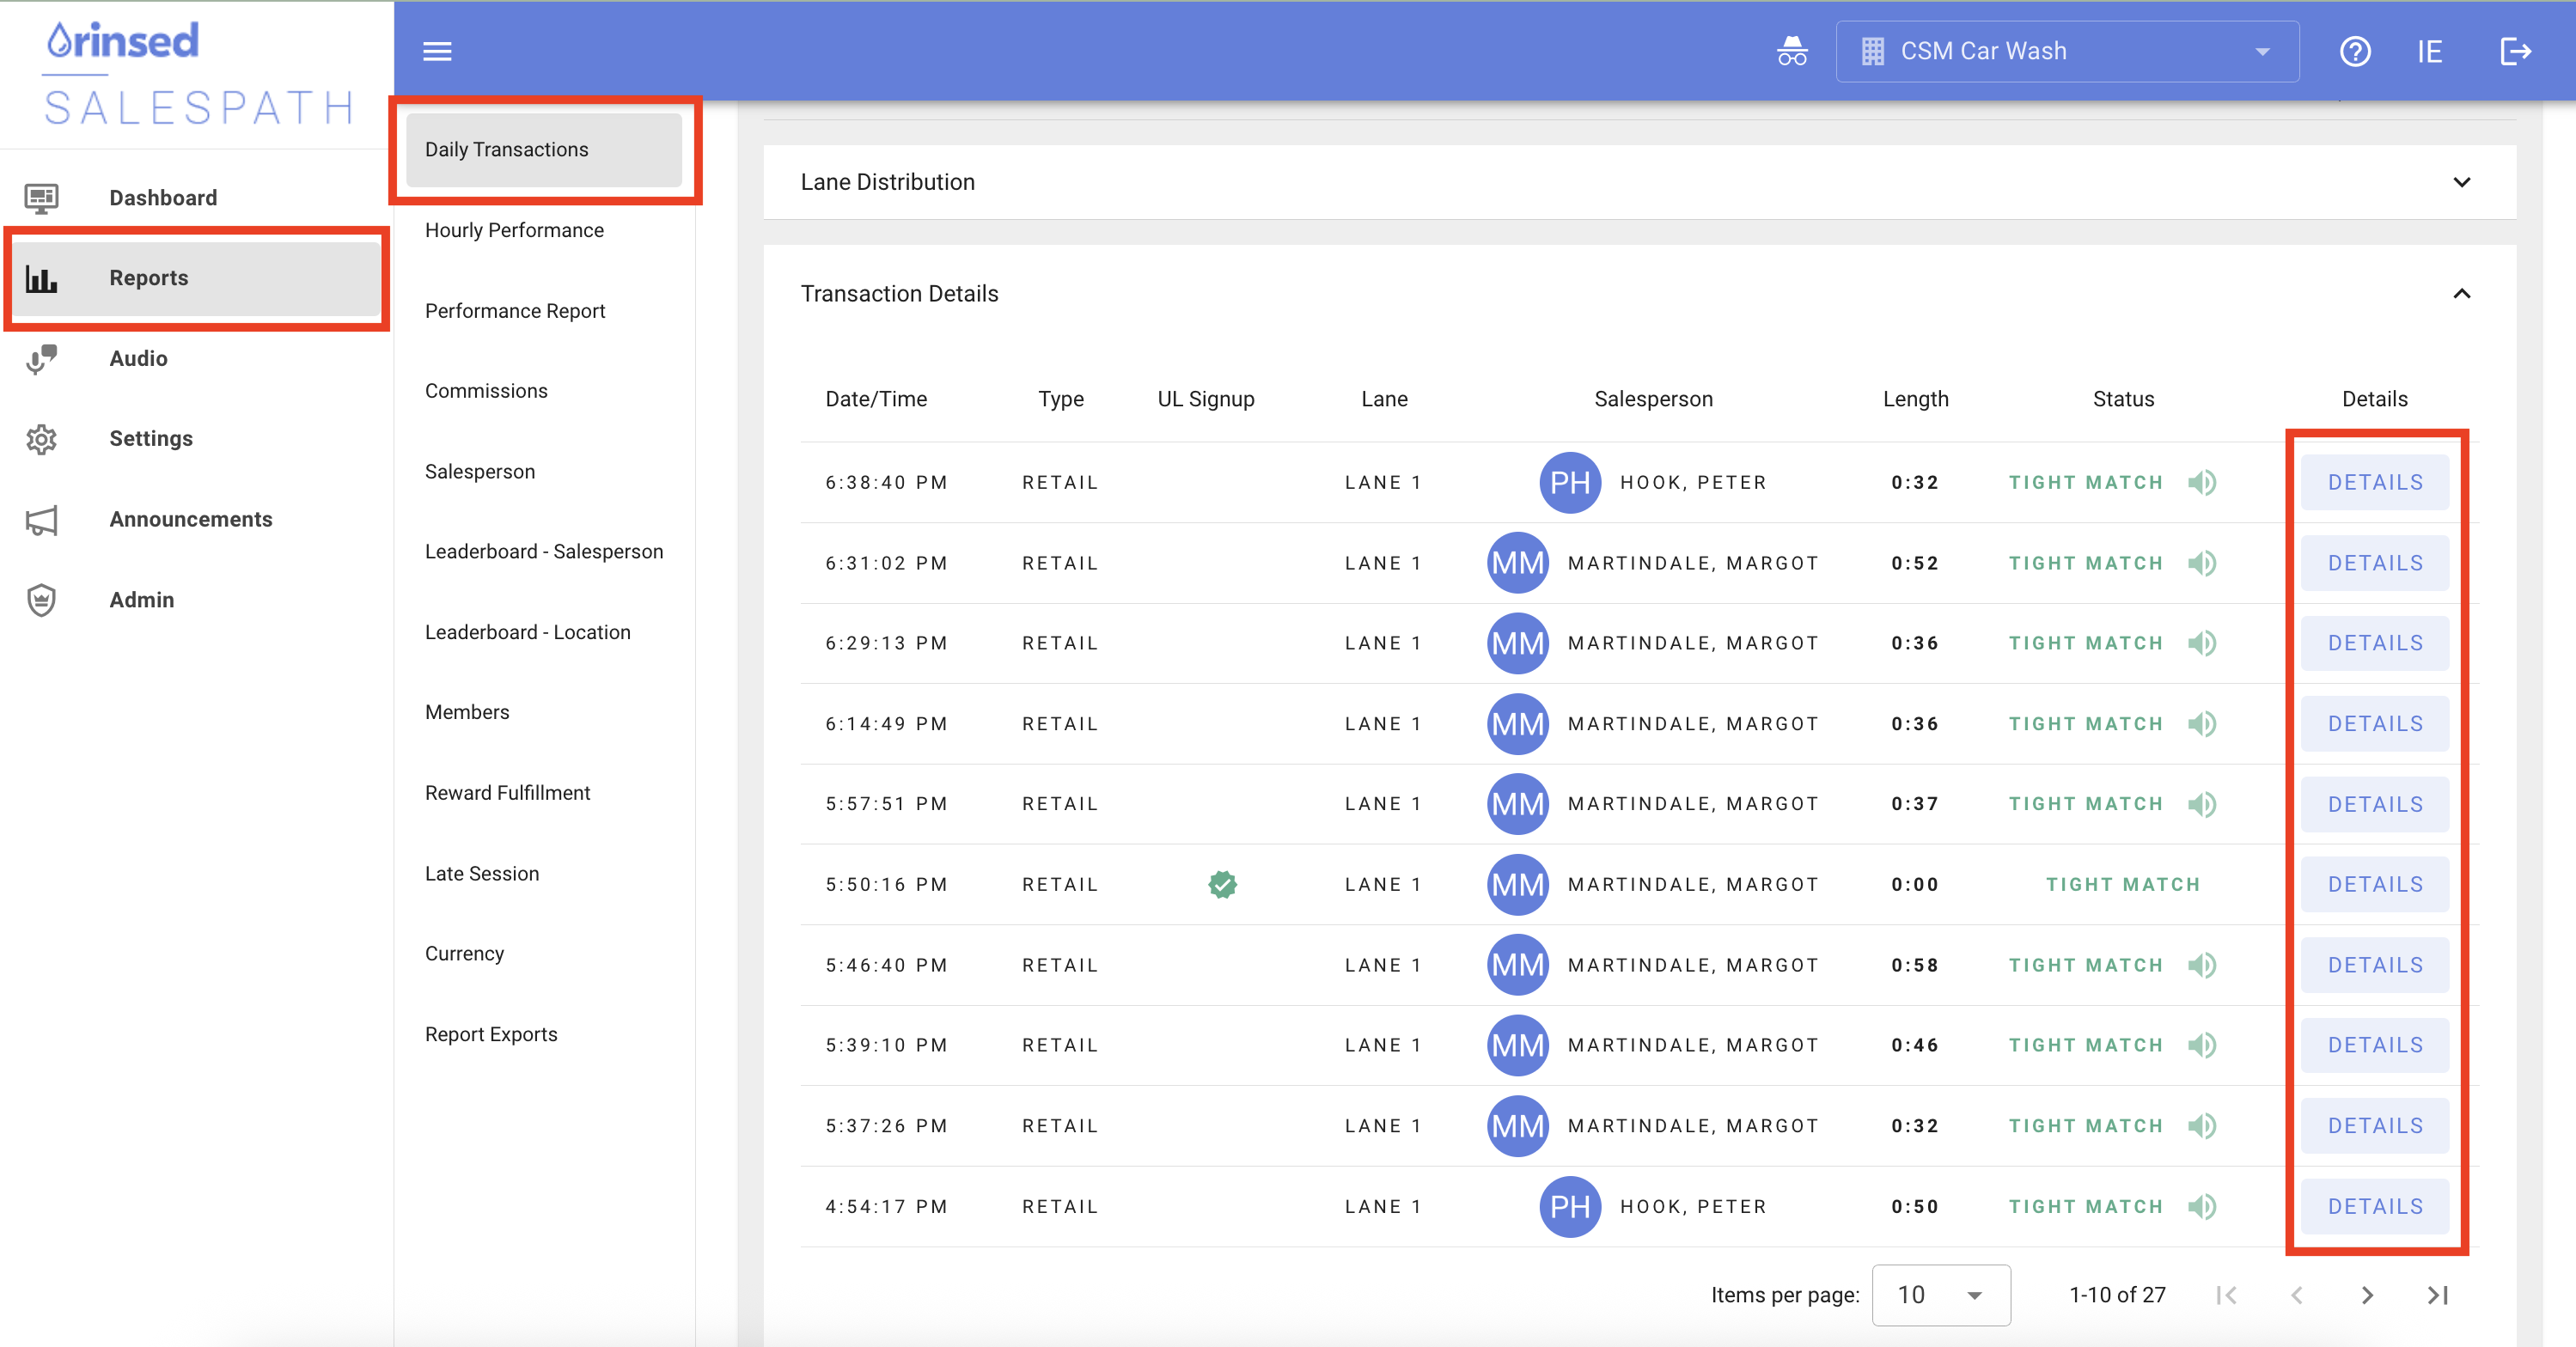Screen dimensions: 2576x1347
Task: Open the Items per page dropdown
Action: tap(1940, 1296)
